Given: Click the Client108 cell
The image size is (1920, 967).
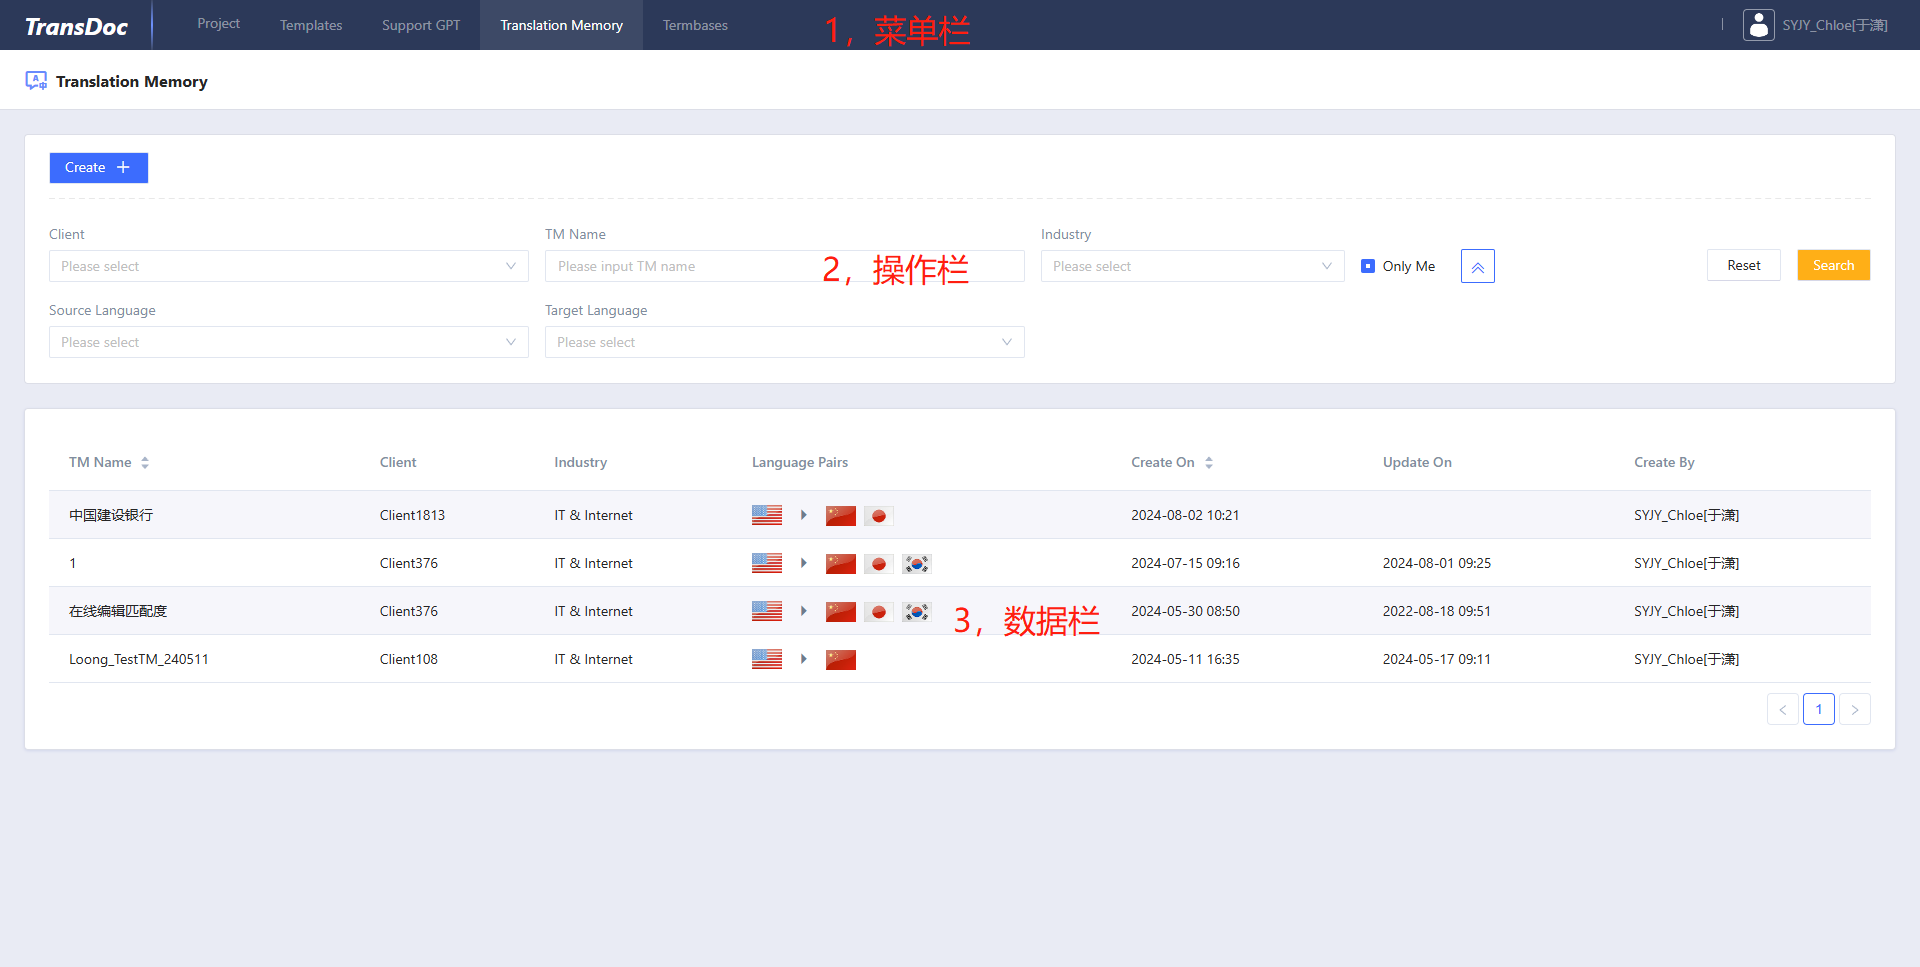Looking at the screenshot, I should coord(409,659).
